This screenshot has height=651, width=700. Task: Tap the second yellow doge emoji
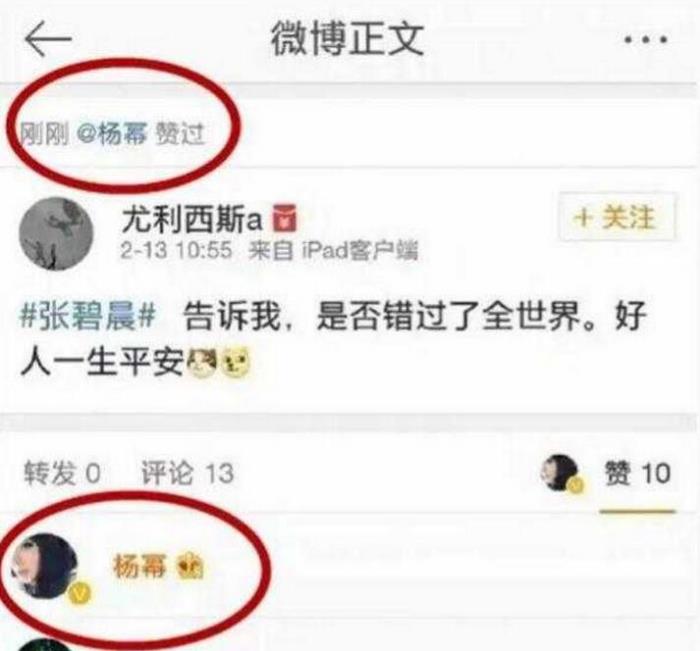pyautogui.click(x=236, y=361)
